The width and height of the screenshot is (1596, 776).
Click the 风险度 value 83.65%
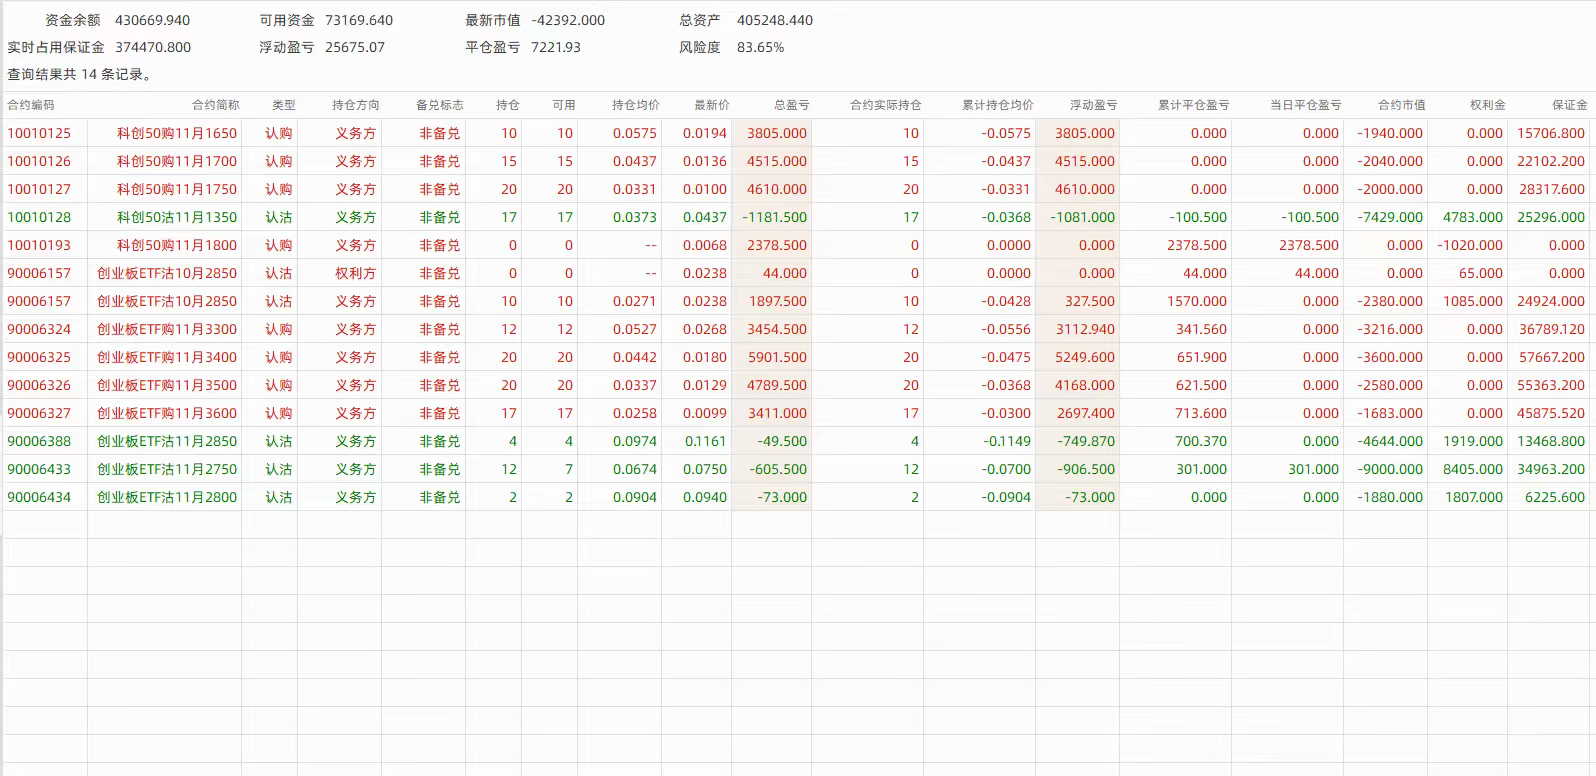pyautogui.click(x=760, y=47)
